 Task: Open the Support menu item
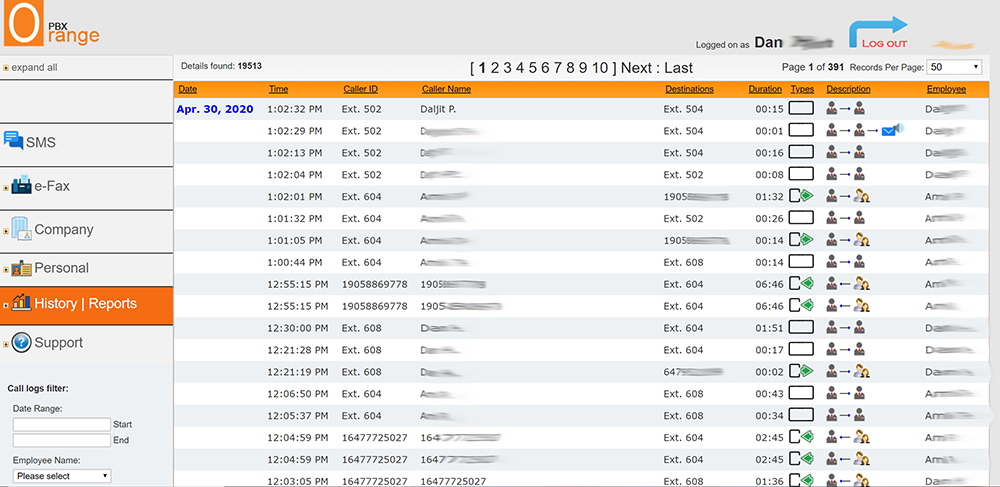(x=59, y=343)
